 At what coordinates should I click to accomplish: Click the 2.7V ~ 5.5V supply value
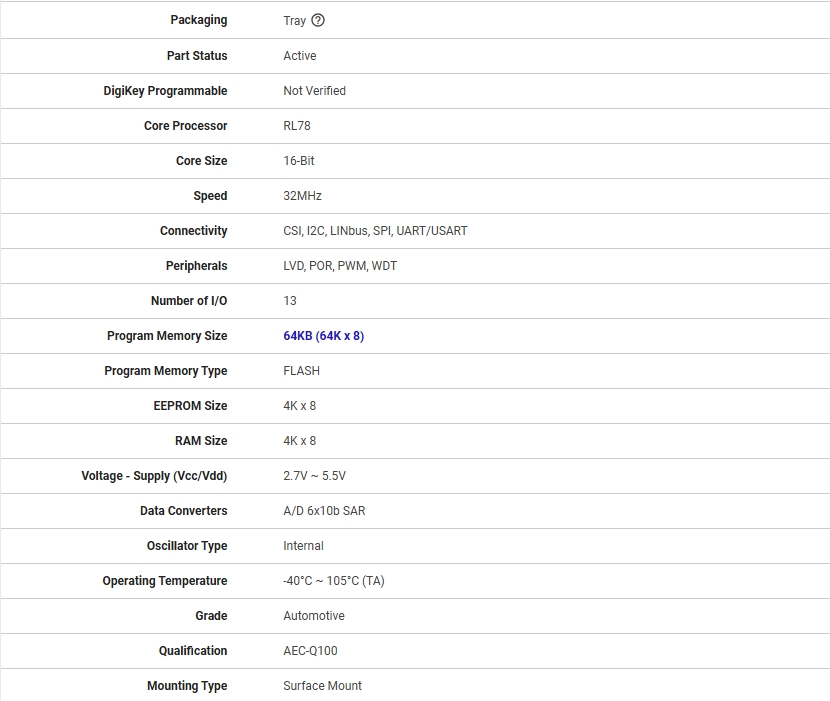pos(314,476)
